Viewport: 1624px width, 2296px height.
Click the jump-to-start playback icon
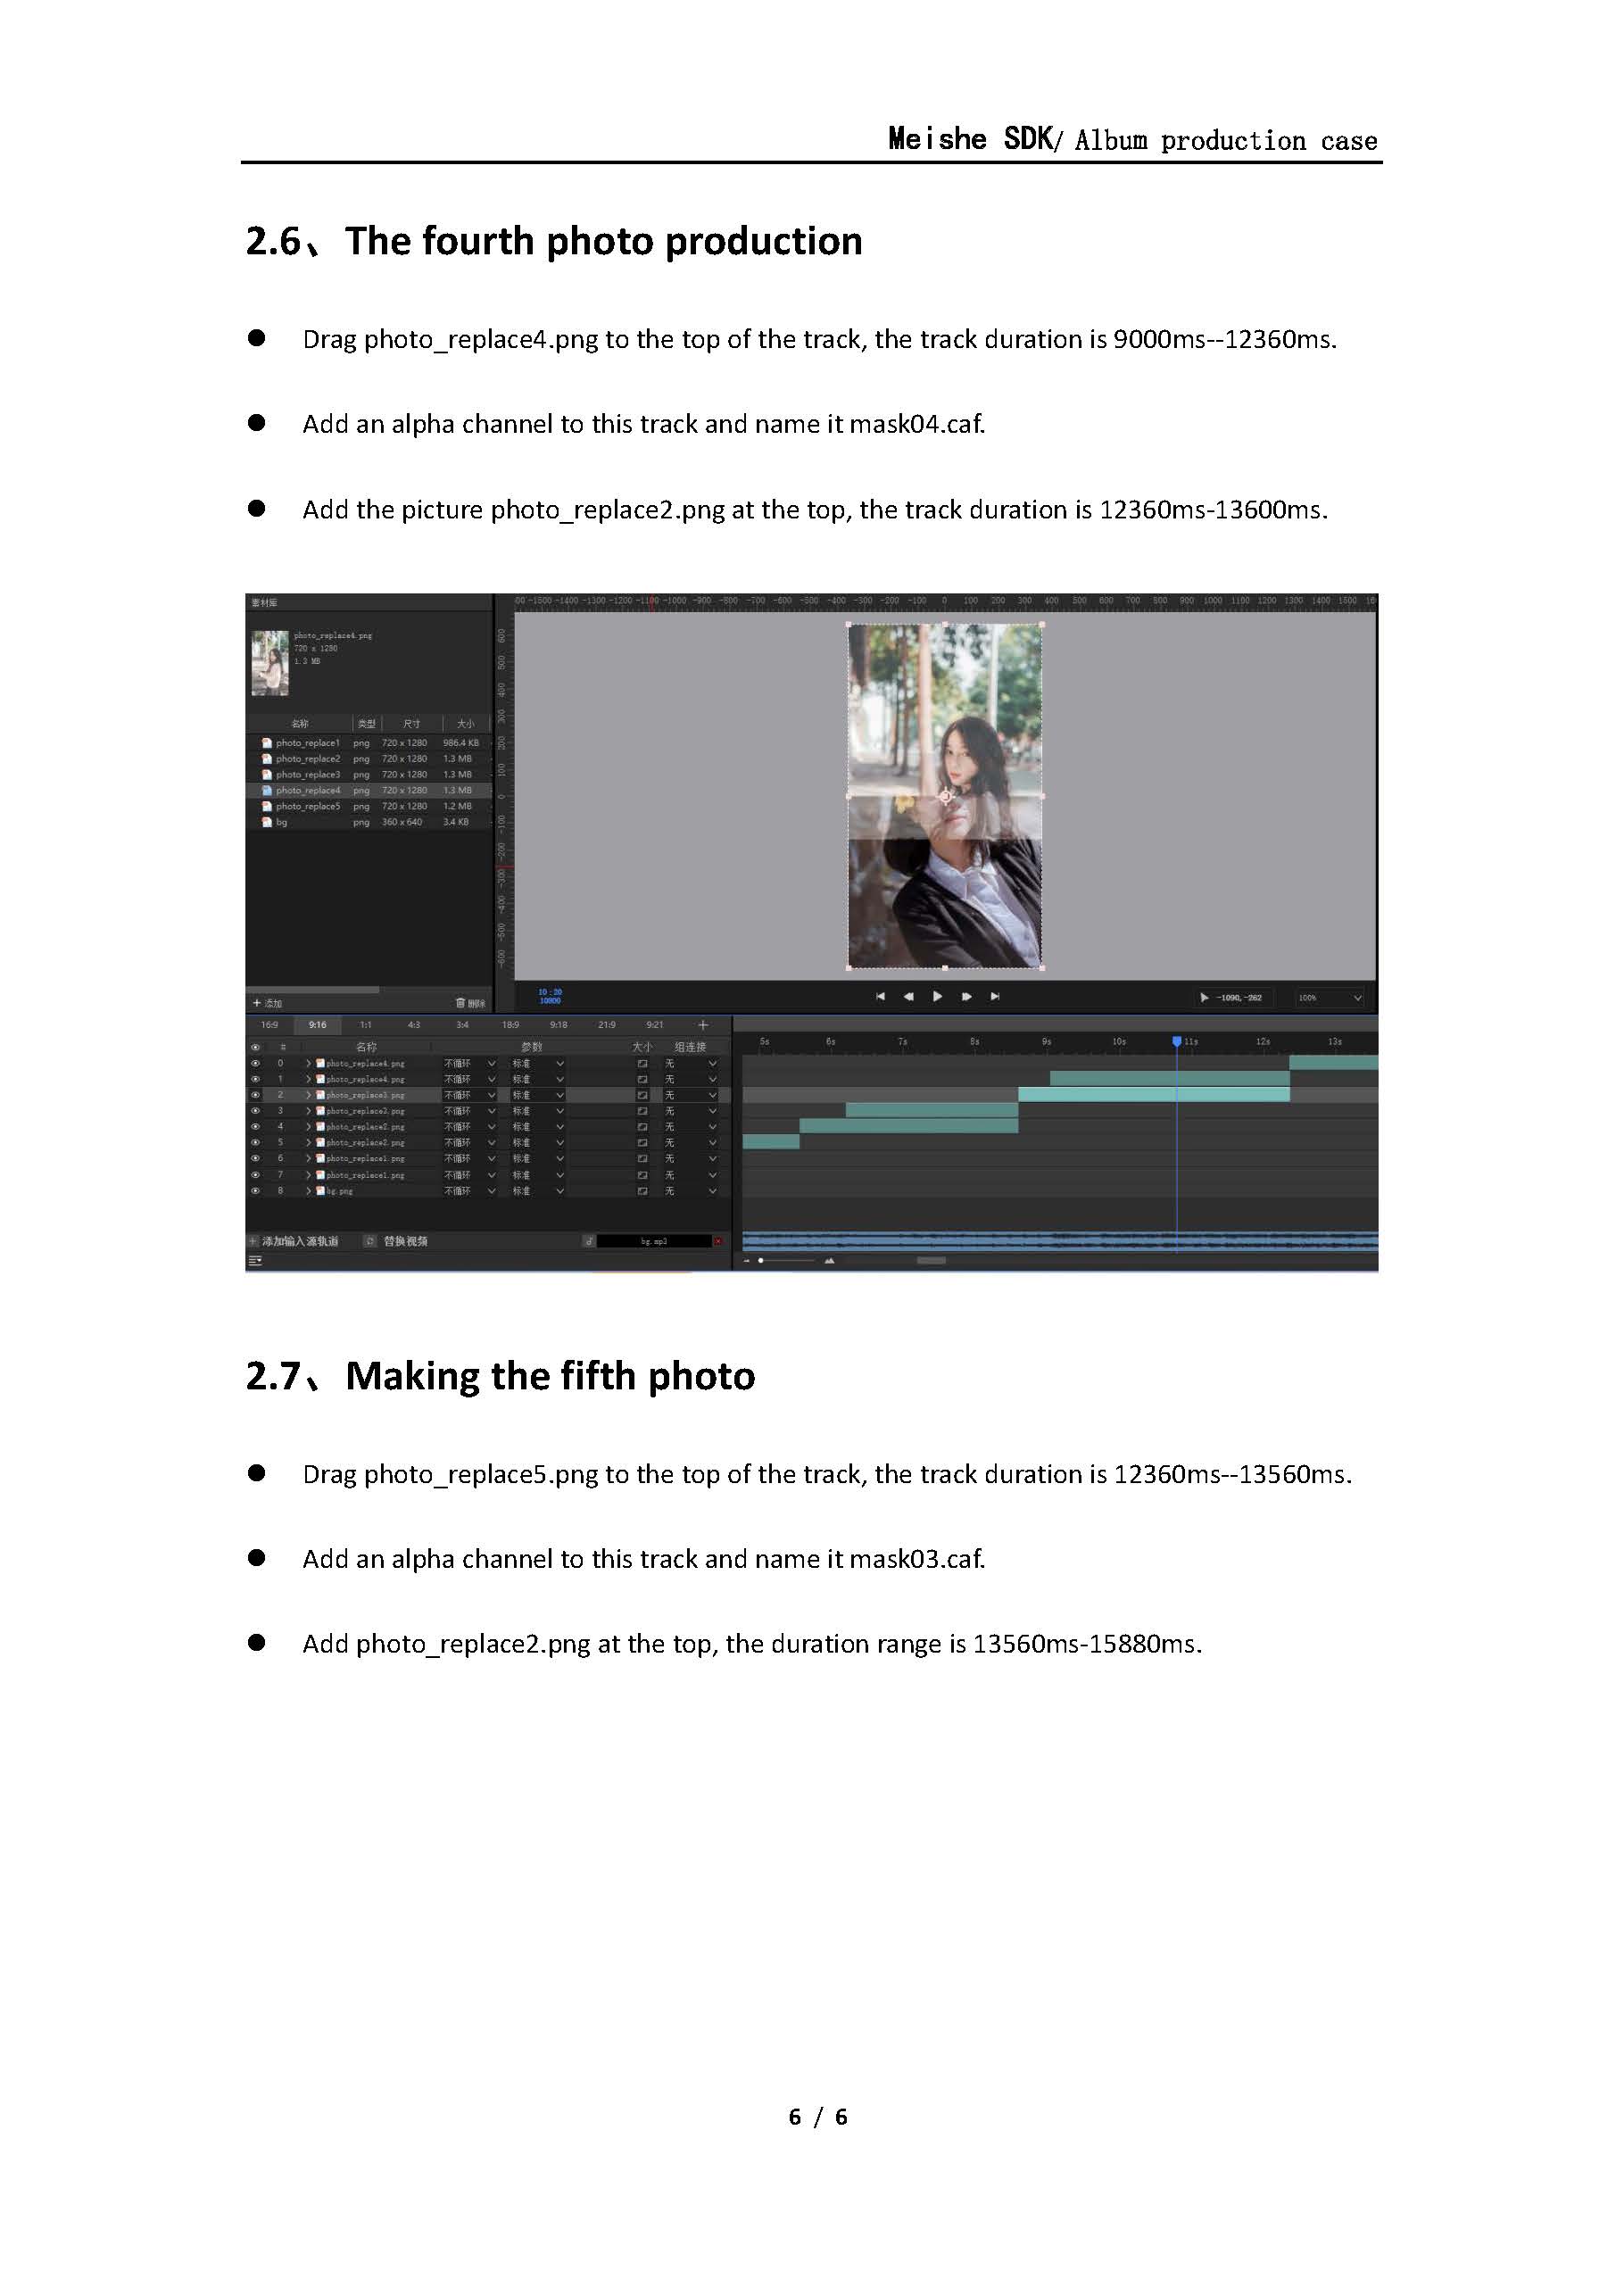pos(880,998)
